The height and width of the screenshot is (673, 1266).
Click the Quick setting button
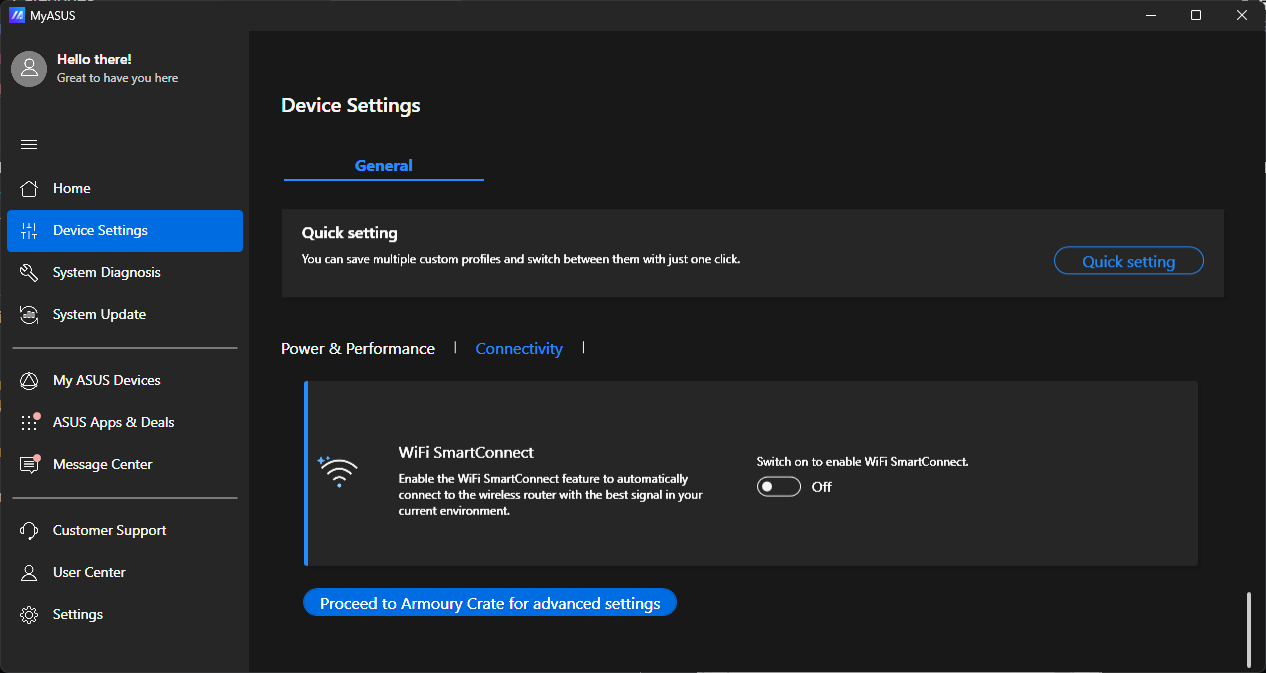(x=1129, y=261)
